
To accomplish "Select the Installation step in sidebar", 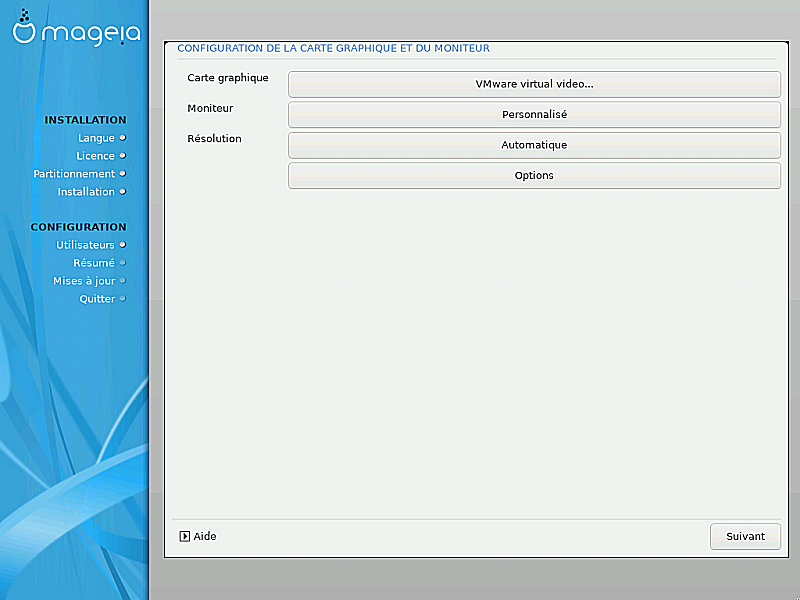I will [x=86, y=192].
